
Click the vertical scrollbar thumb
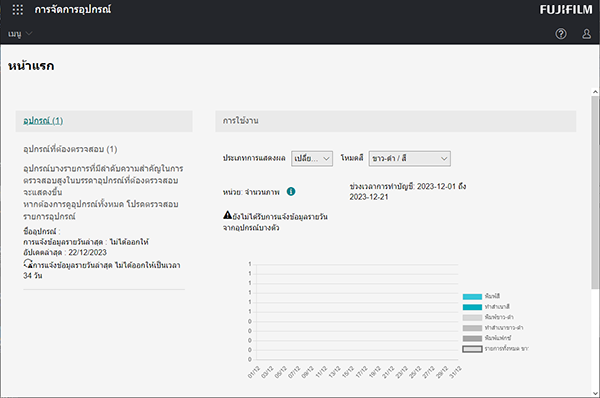595,192
